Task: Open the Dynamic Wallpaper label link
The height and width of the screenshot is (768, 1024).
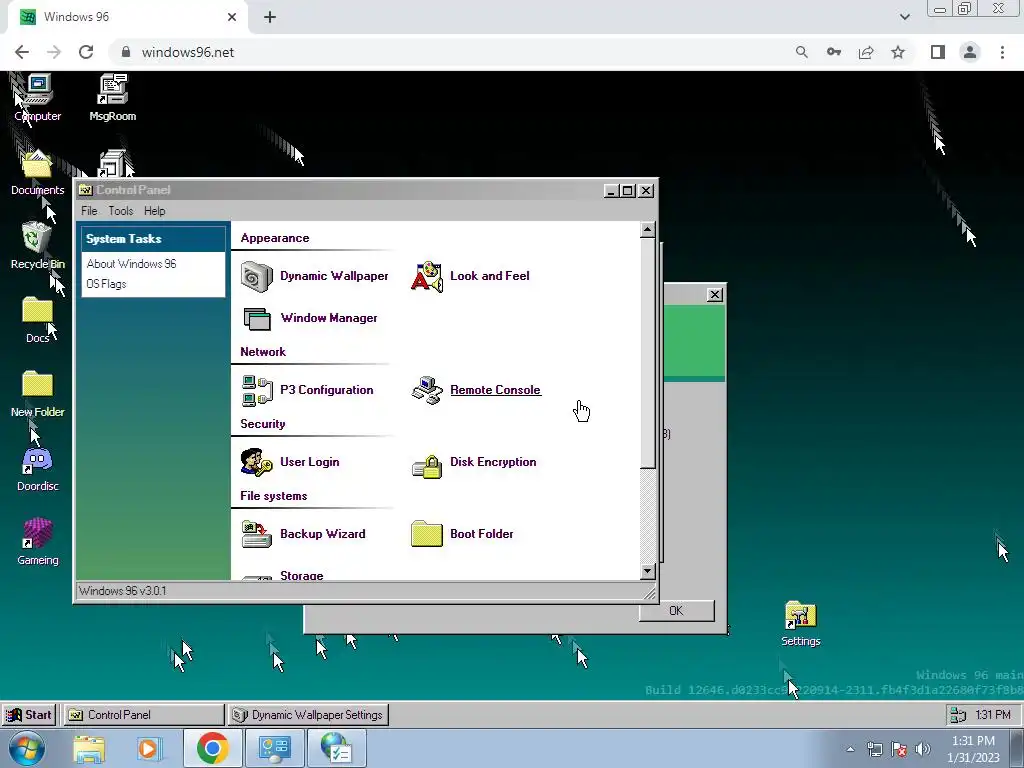Action: pyautogui.click(x=334, y=276)
